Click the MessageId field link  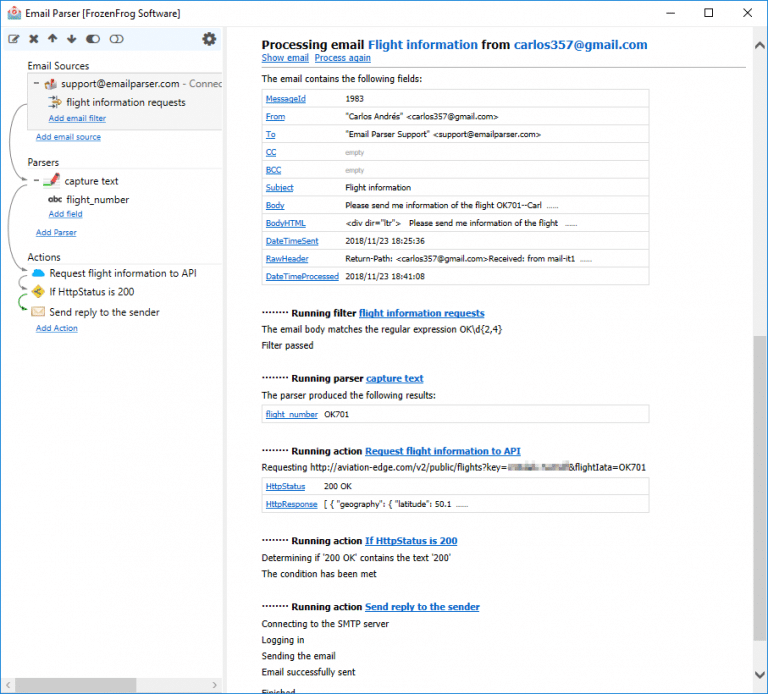tap(286, 99)
